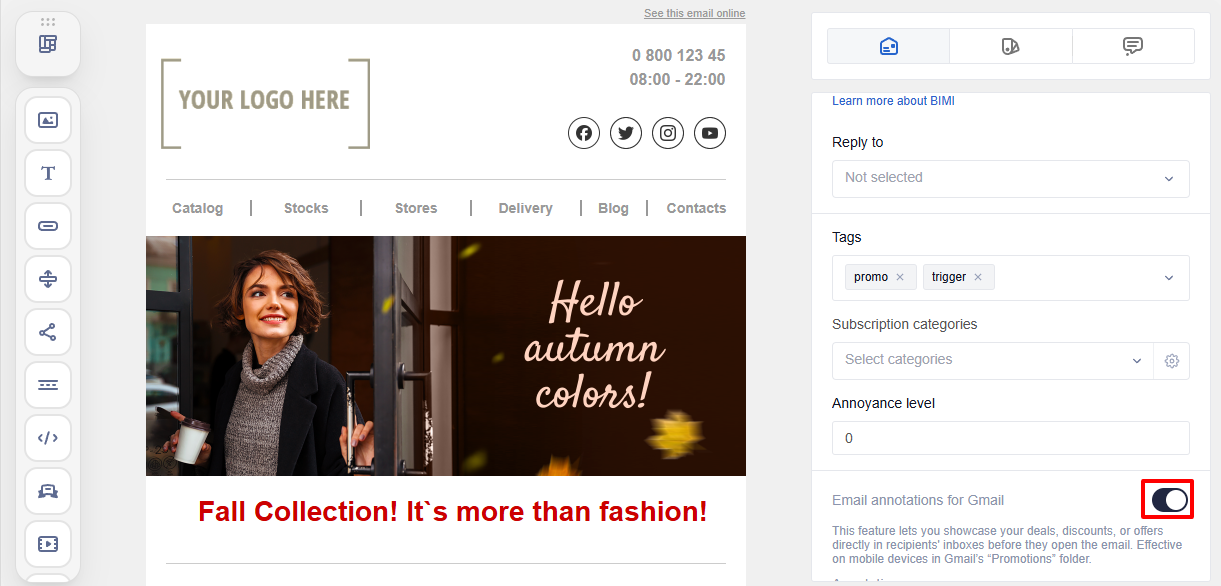Select the Social networks block tool
The height and width of the screenshot is (586, 1221).
pyautogui.click(x=47, y=332)
